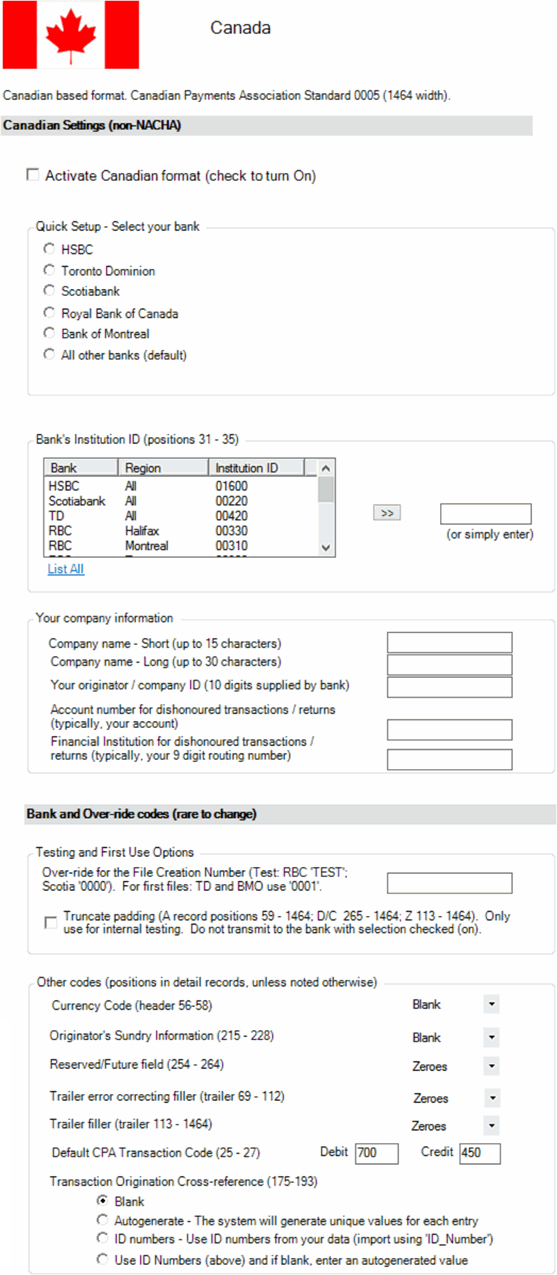
Task: Expand Trailer filler dropdown
Action: tap(492, 1125)
